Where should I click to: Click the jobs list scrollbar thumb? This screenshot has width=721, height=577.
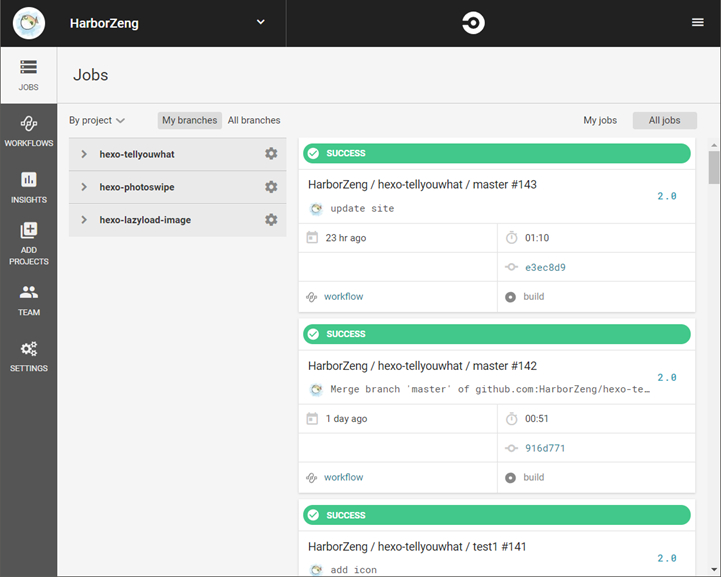coord(714,167)
